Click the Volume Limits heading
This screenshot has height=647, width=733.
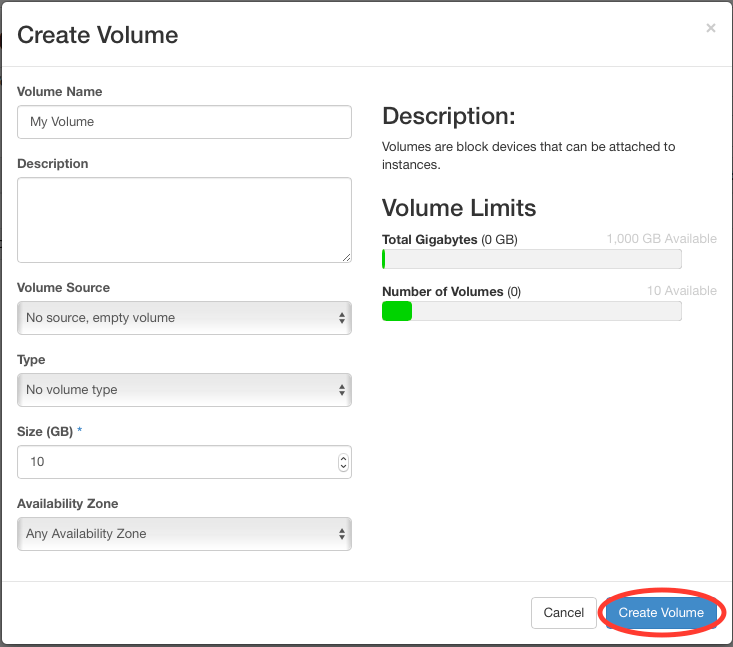(x=459, y=208)
